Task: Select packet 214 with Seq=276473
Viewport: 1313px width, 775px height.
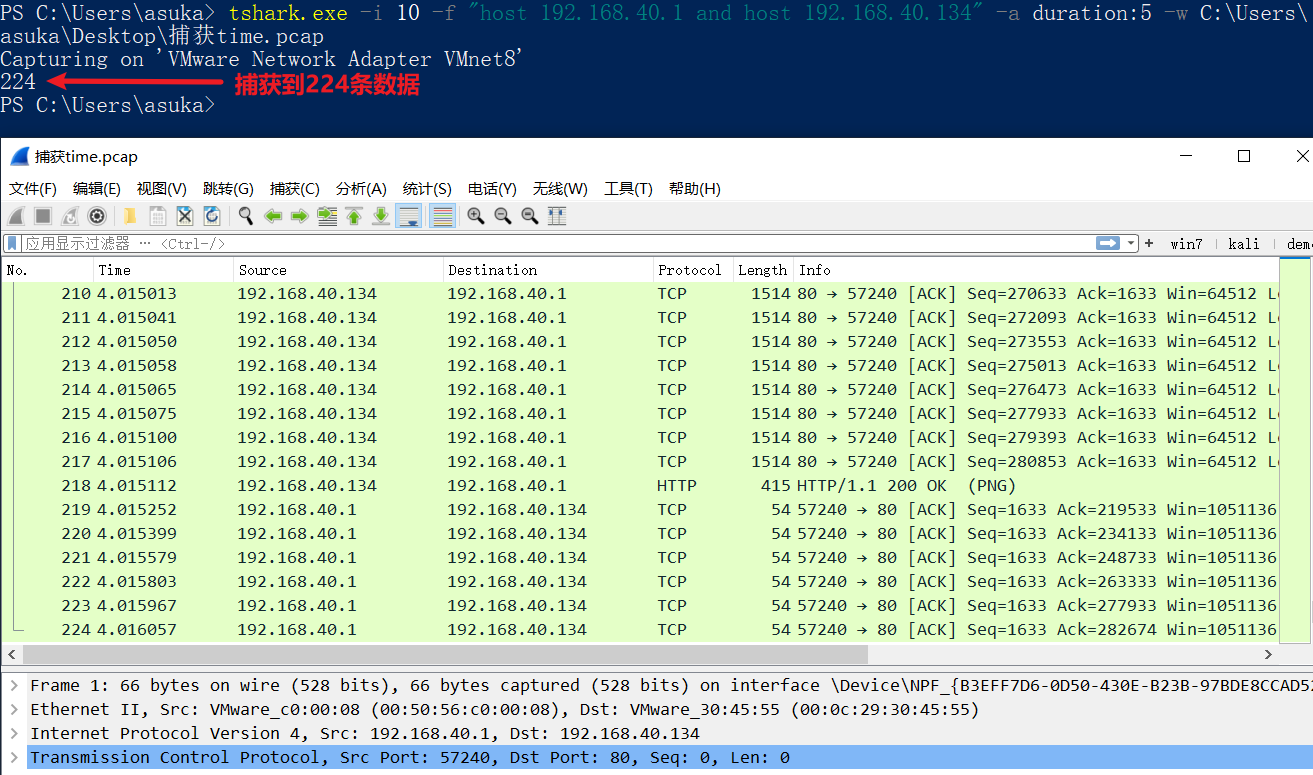Action: [x=640, y=390]
